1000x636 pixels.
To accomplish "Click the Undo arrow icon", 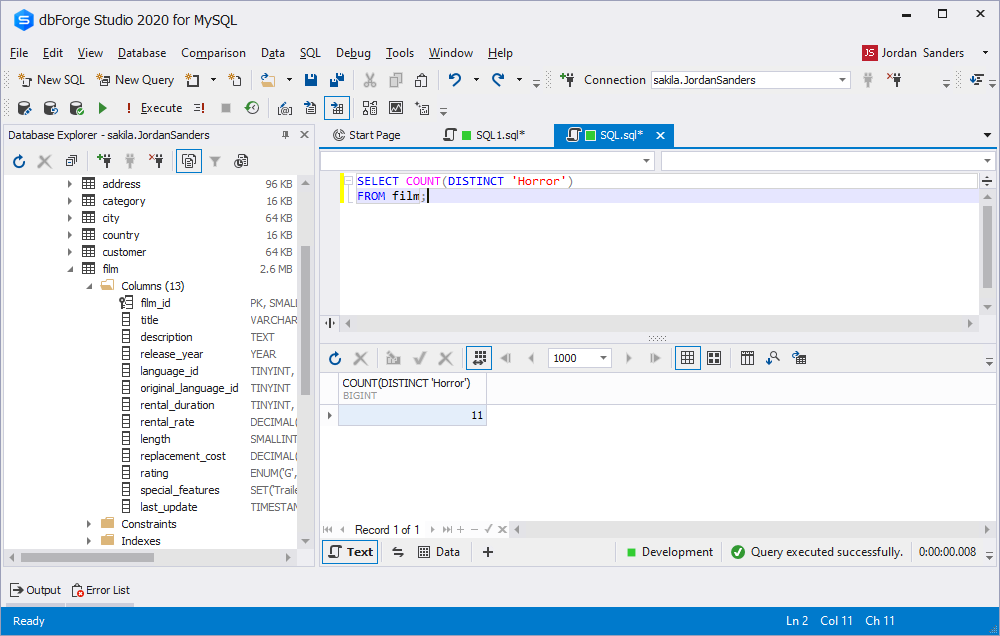I will point(455,80).
